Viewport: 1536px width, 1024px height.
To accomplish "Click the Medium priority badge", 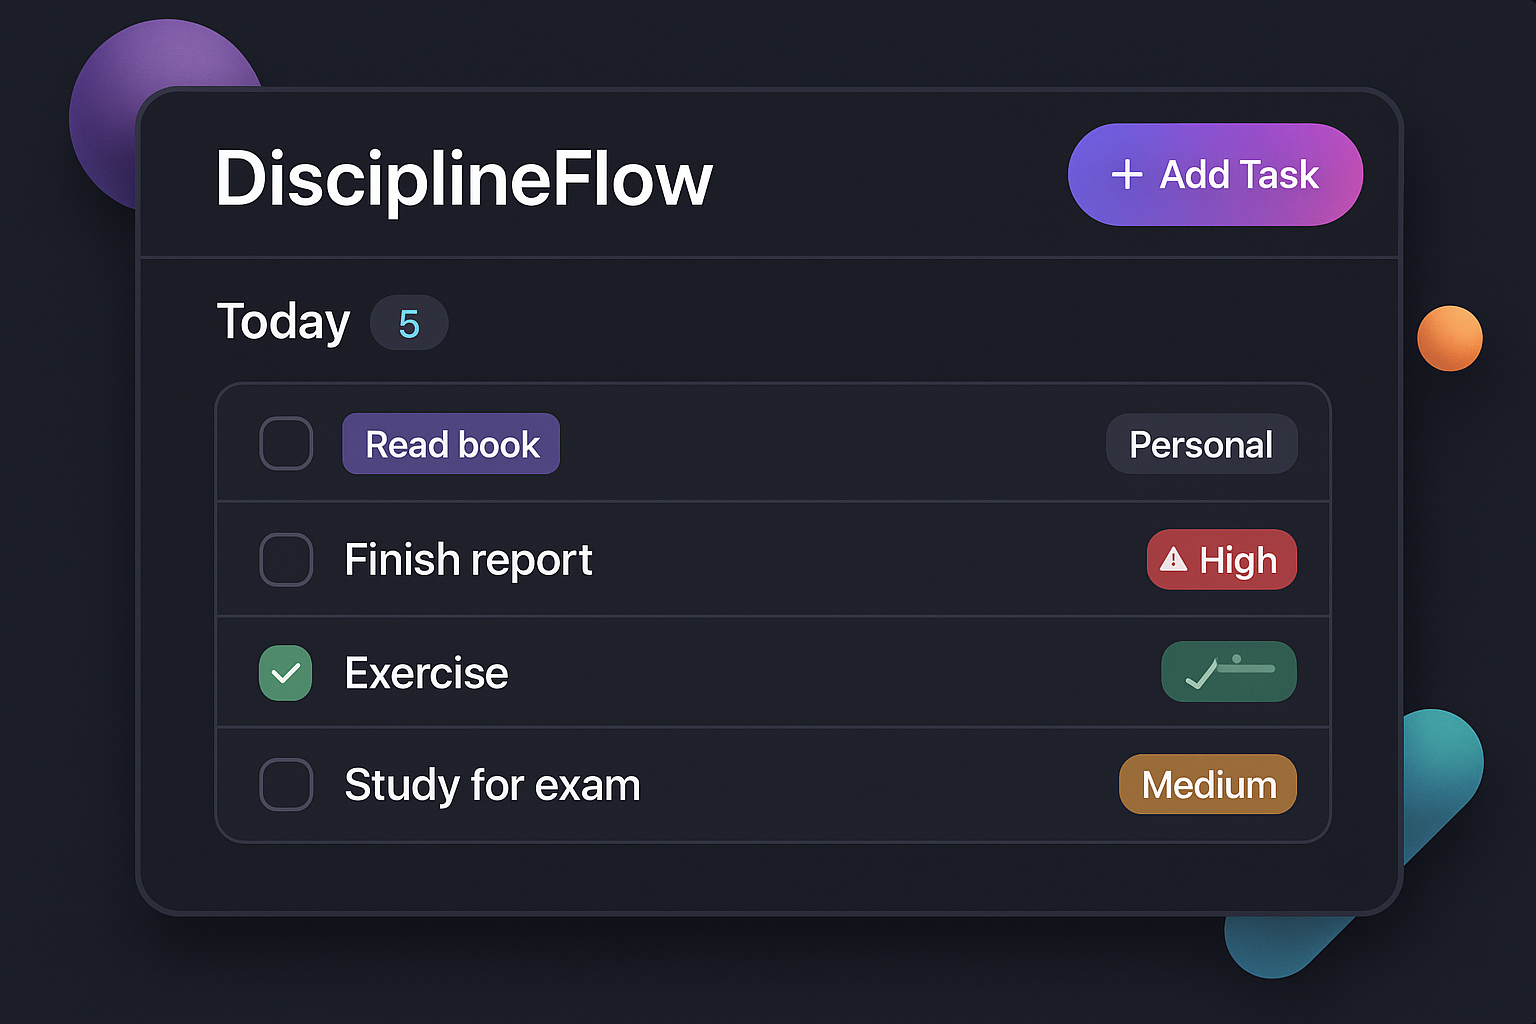I will 1207,784.
